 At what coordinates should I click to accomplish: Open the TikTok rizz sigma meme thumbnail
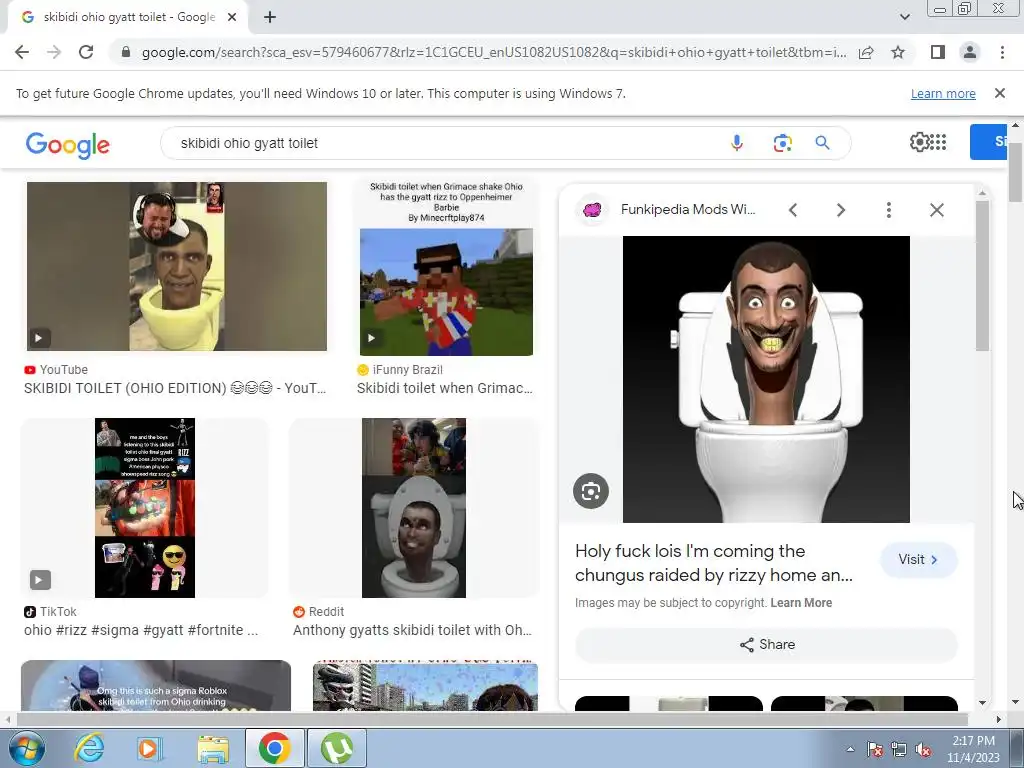point(145,508)
